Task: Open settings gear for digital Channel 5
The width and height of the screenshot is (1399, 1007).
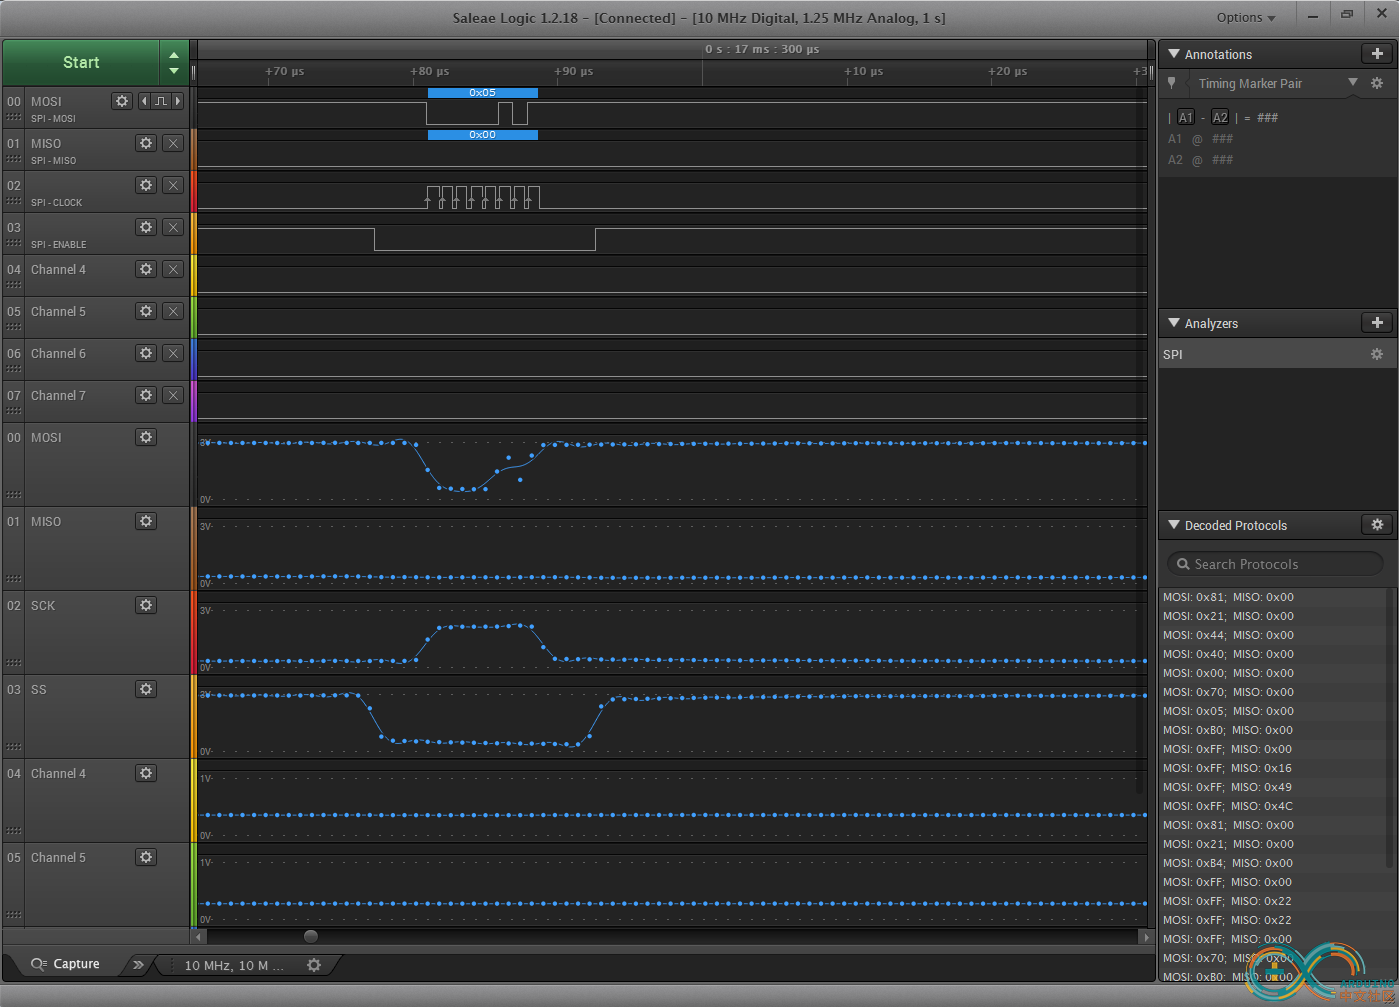Action: pos(146,311)
